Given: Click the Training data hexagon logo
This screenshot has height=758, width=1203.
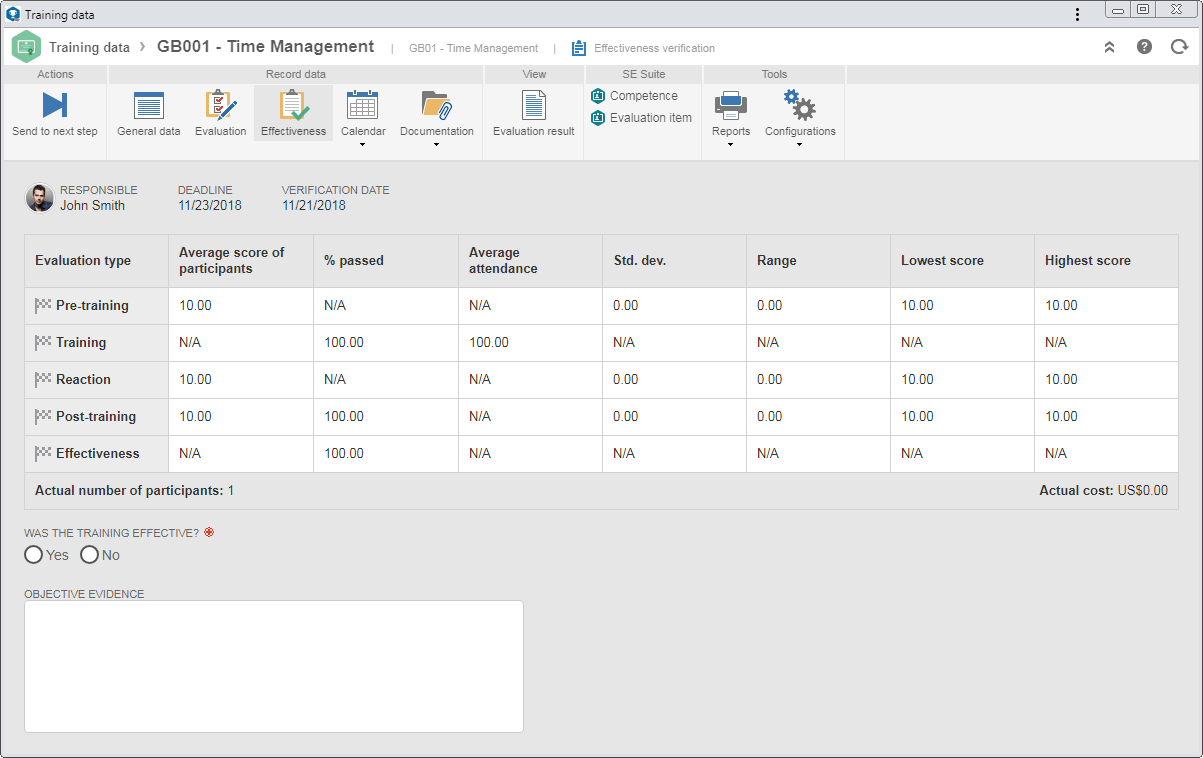Looking at the screenshot, I should click(26, 46).
